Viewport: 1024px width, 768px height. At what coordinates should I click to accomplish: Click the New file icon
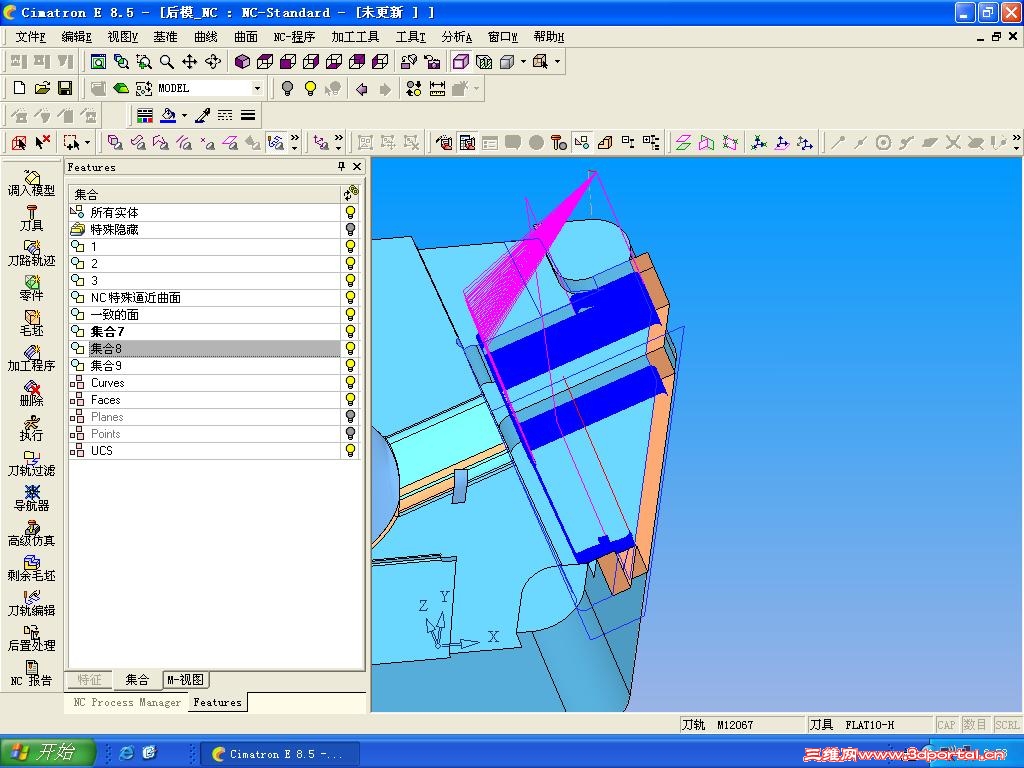tap(20, 88)
